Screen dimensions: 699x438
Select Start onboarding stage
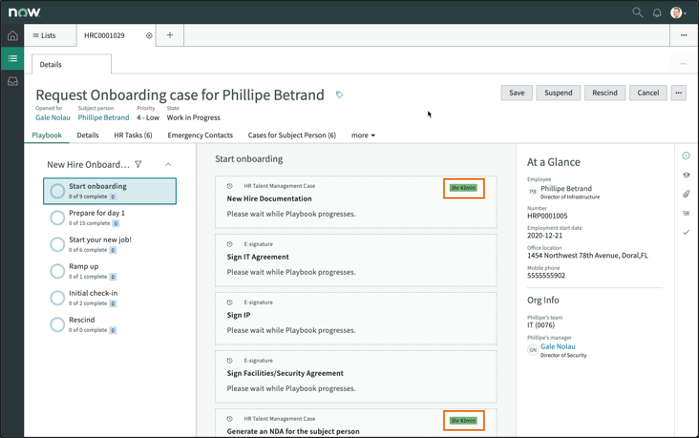pos(110,191)
